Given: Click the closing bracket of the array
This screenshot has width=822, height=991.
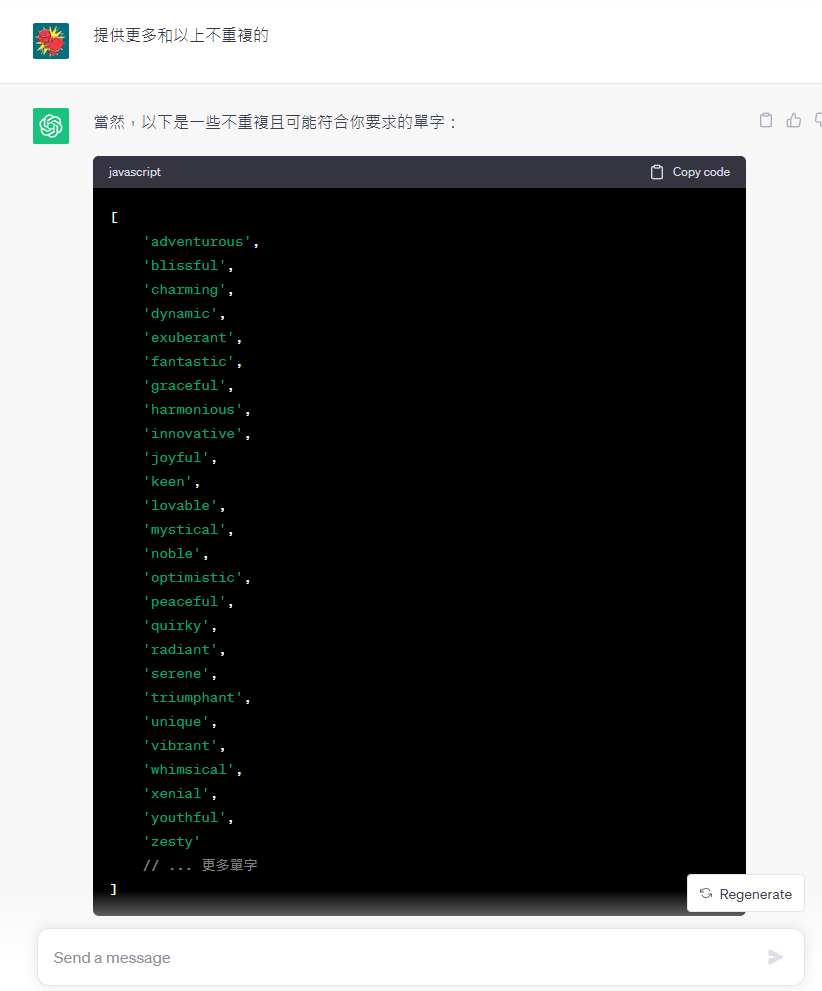Looking at the screenshot, I should coord(114,889).
